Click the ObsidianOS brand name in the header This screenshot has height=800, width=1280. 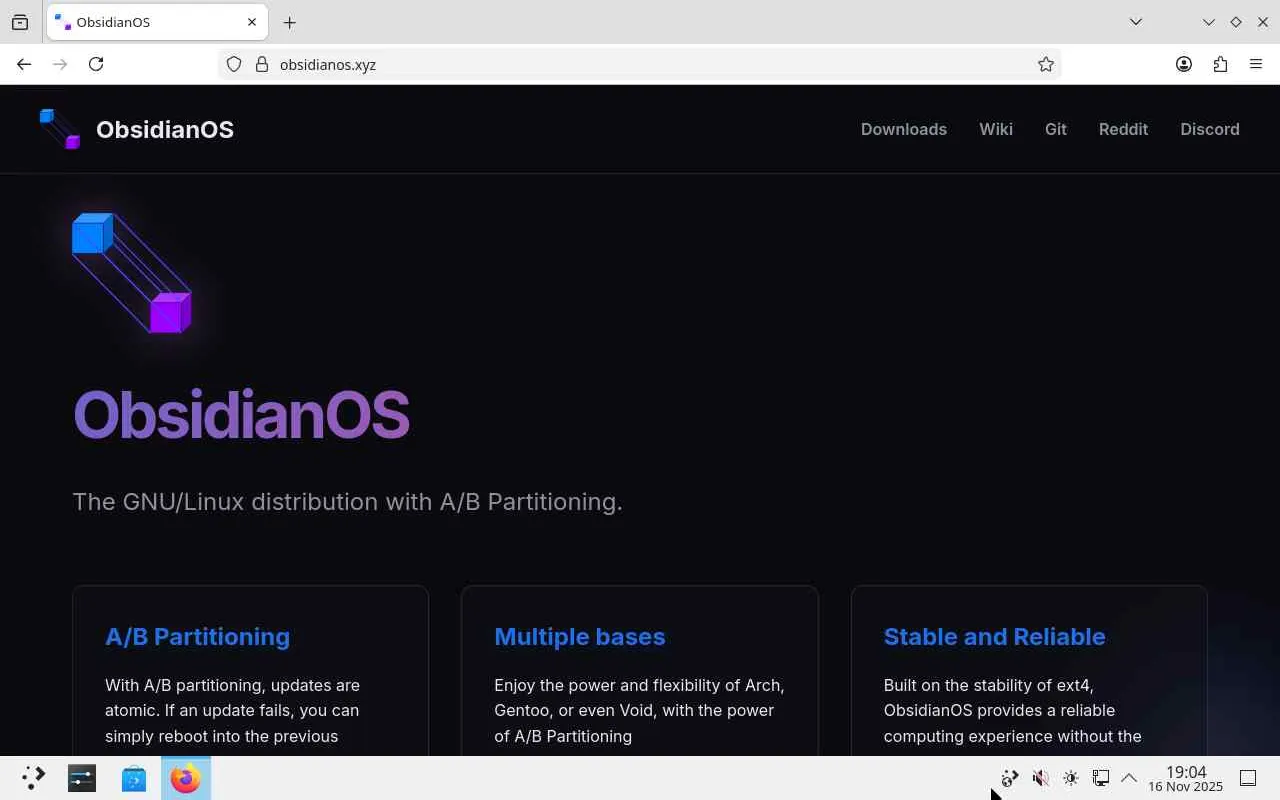point(165,129)
